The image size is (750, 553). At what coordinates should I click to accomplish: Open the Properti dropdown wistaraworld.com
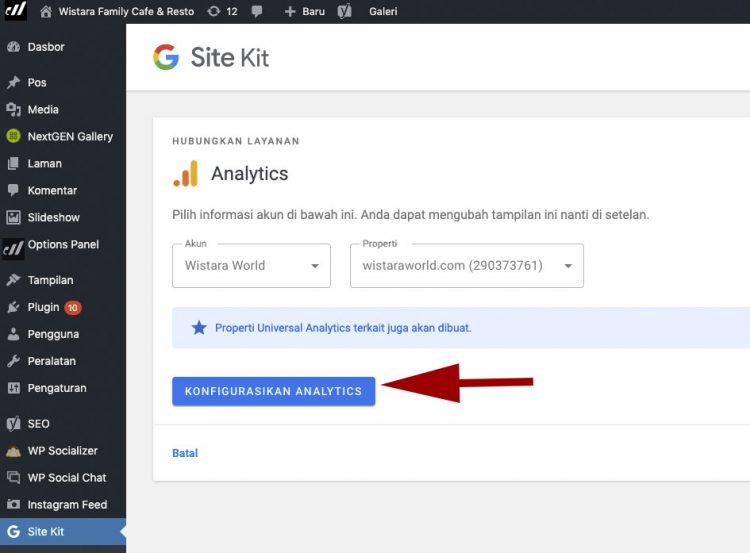pyautogui.click(x=466, y=265)
